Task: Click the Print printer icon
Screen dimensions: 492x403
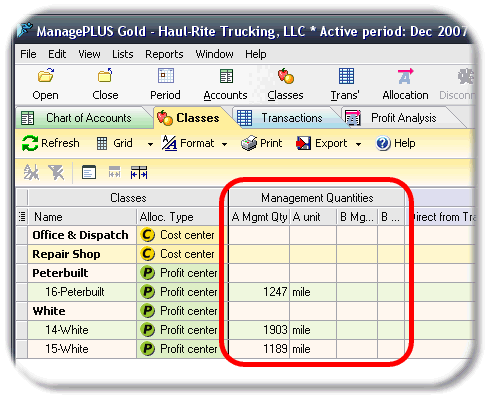Action: (x=249, y=143)
